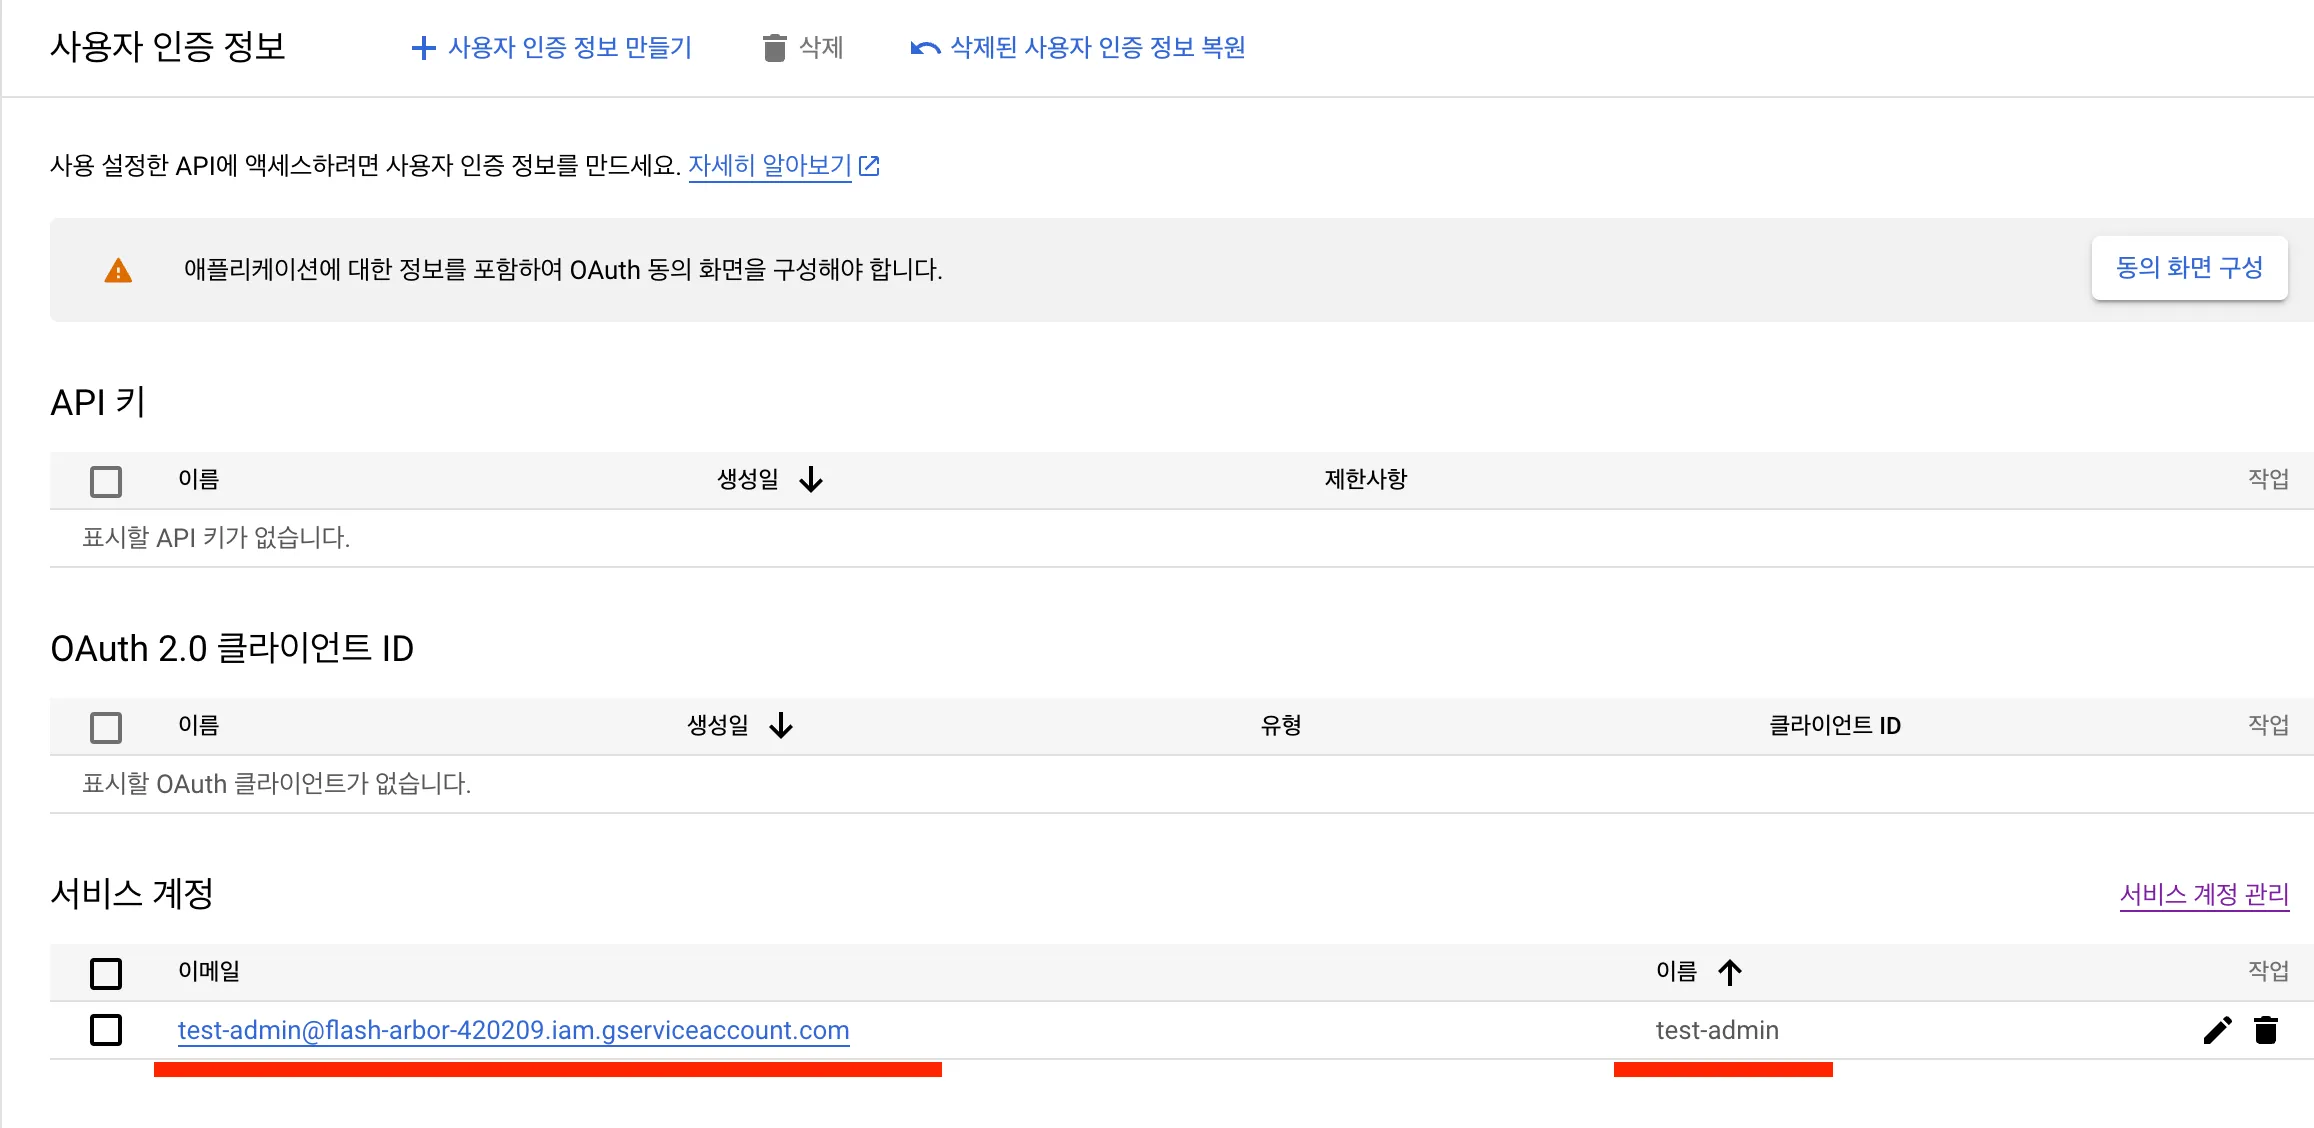Click 사용자 인증 정보 만들기
The image size is (2314, 1128).
(570, 47)
